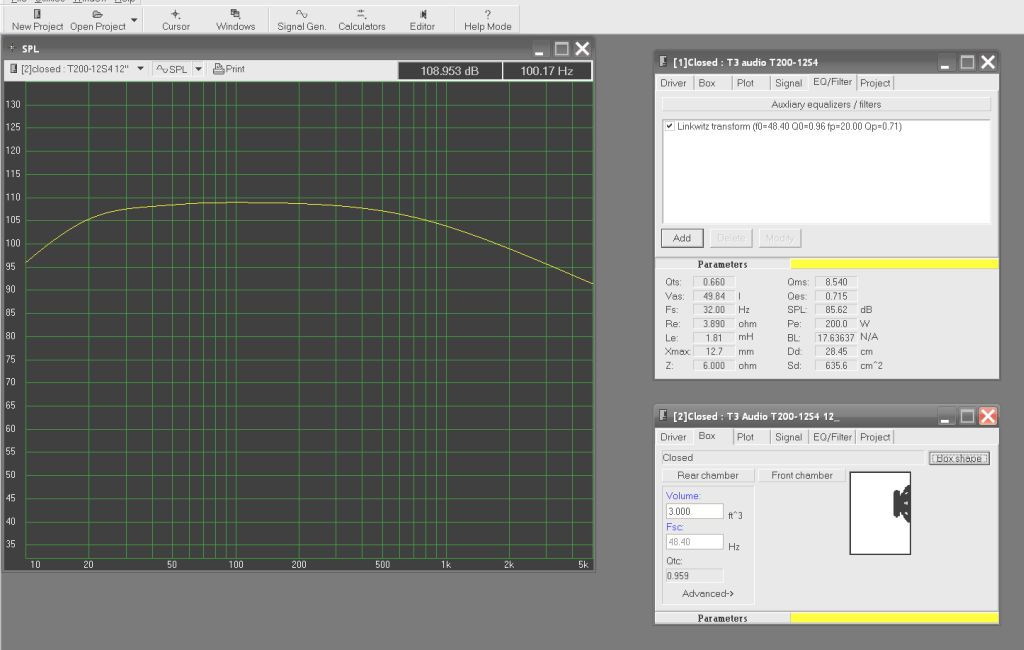
Task: Switch to Driver tab in window [2]Closed
Action: 673,437
